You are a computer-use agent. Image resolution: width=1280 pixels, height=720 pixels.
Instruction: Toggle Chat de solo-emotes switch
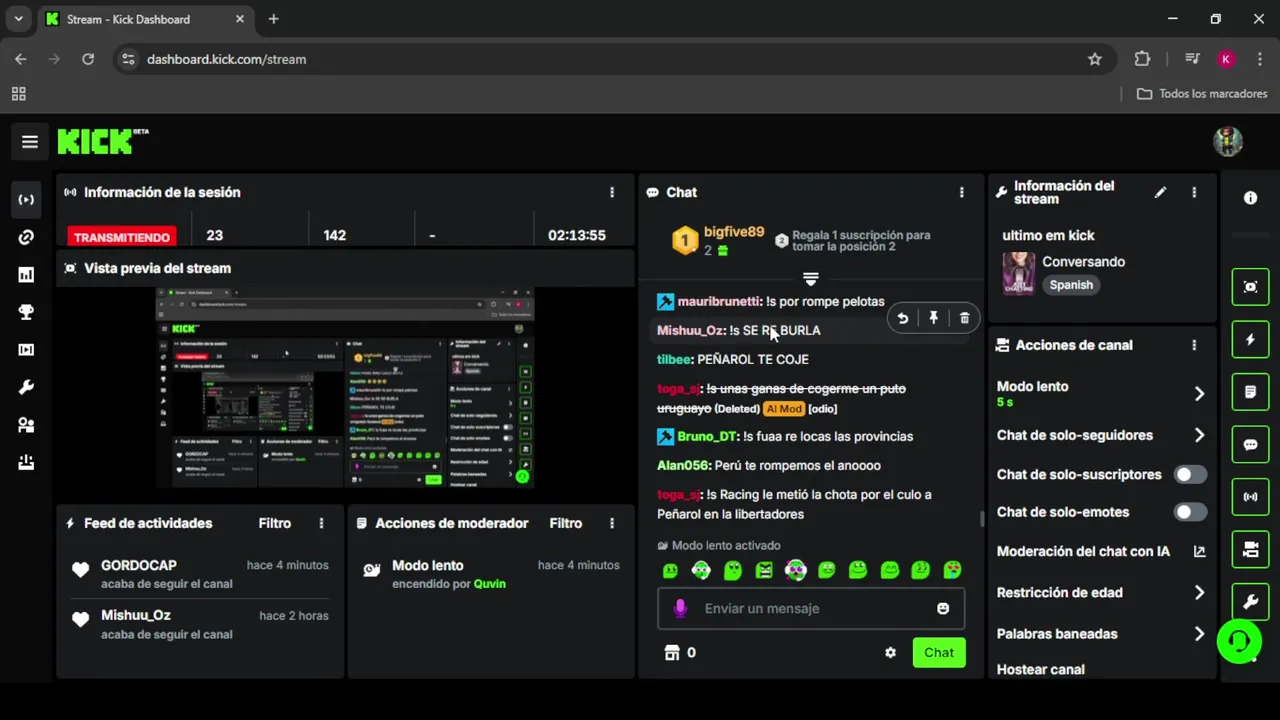1190,512
